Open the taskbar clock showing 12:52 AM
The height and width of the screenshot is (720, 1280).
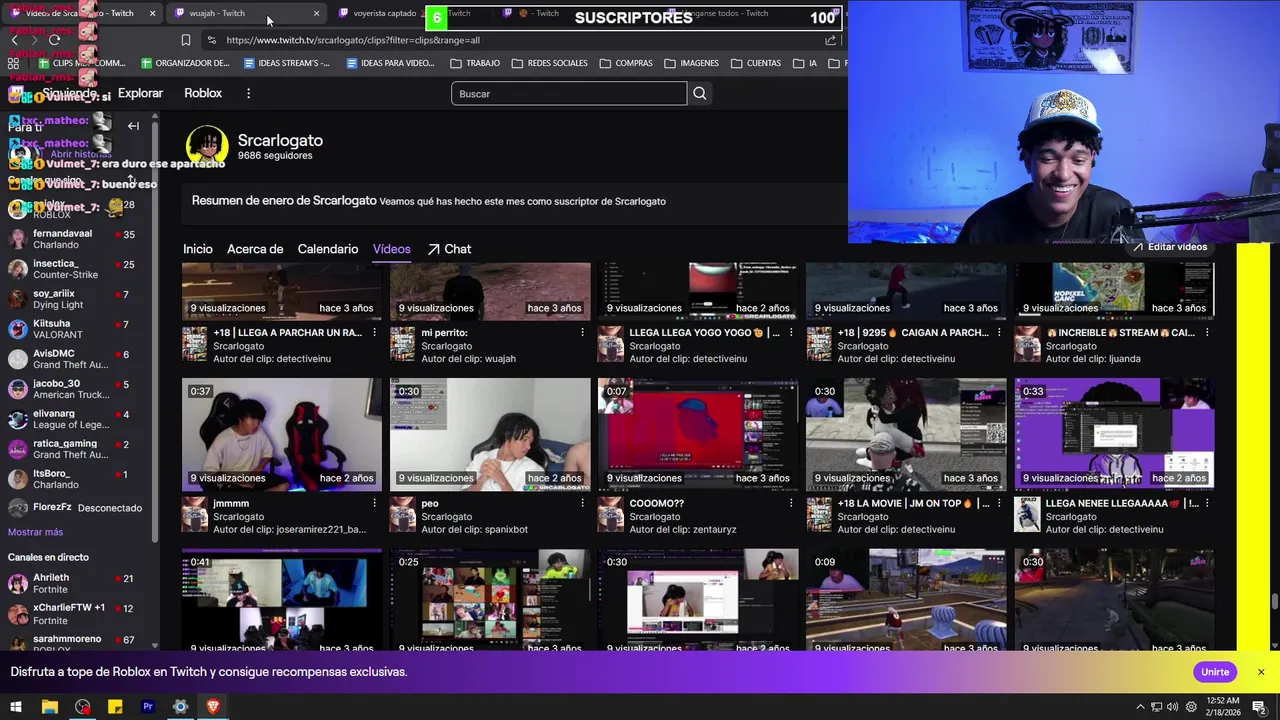[x=1222, y=707]
